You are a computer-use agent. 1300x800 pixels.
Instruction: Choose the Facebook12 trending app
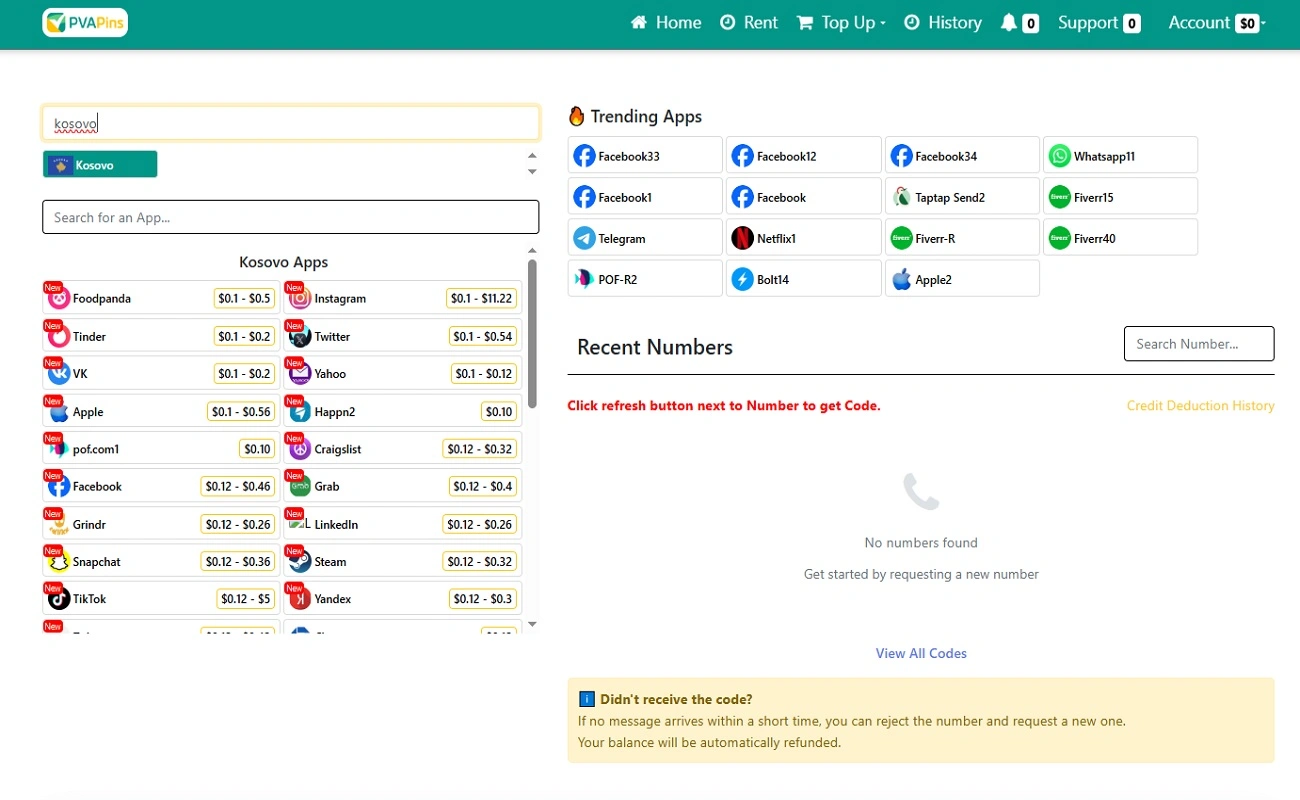804,156
